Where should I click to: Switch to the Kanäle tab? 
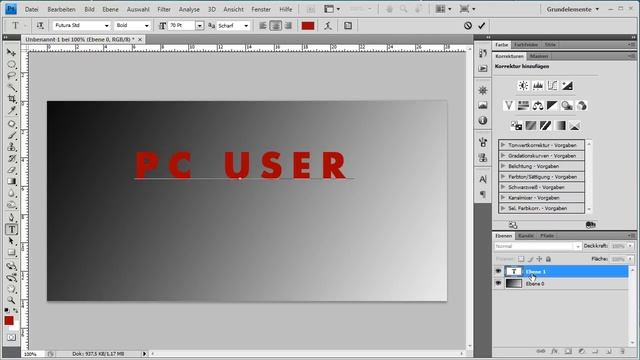pyautogui.click(x=526, y=236)
